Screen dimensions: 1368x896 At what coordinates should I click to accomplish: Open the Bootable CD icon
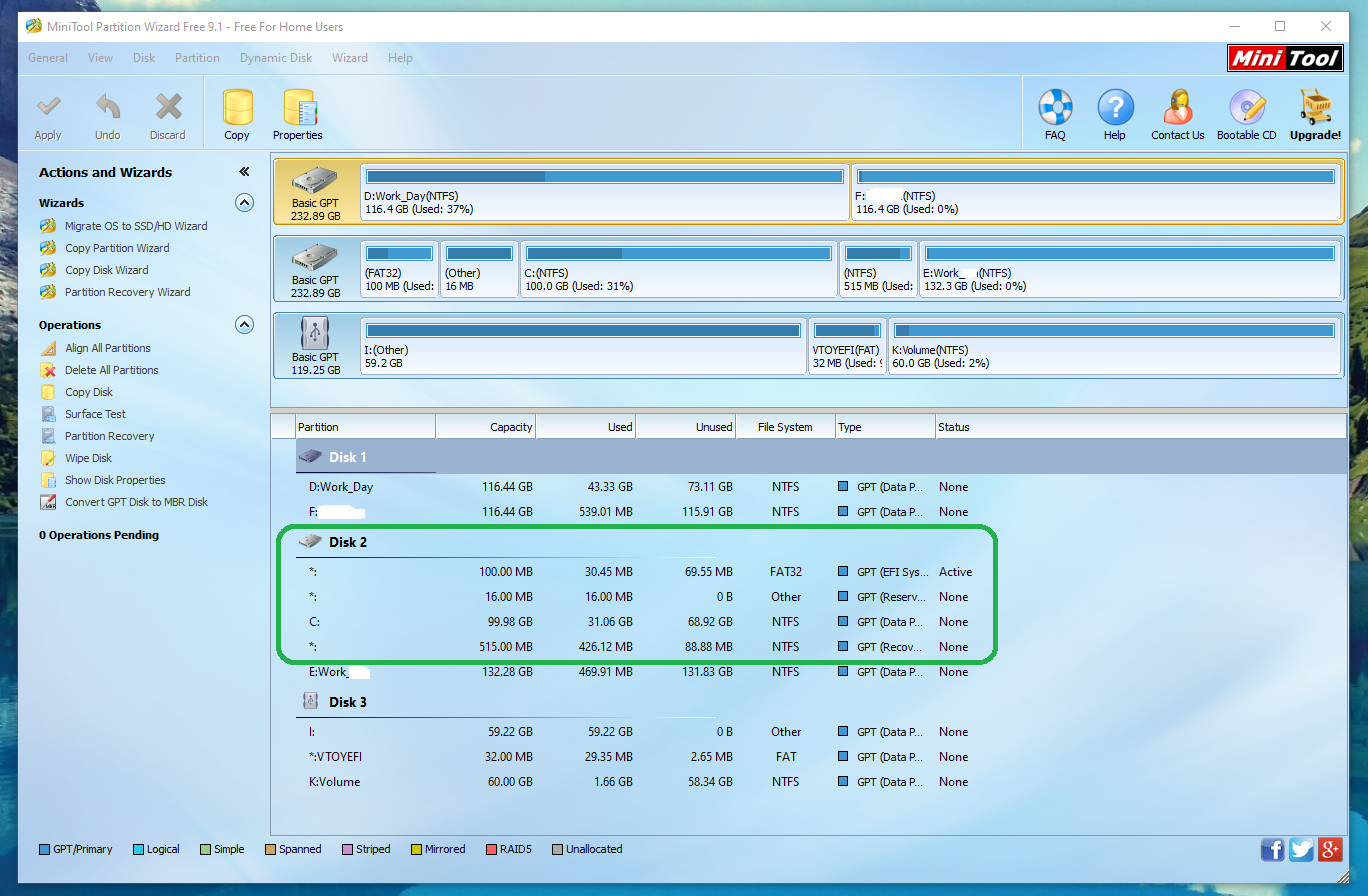1247,107
